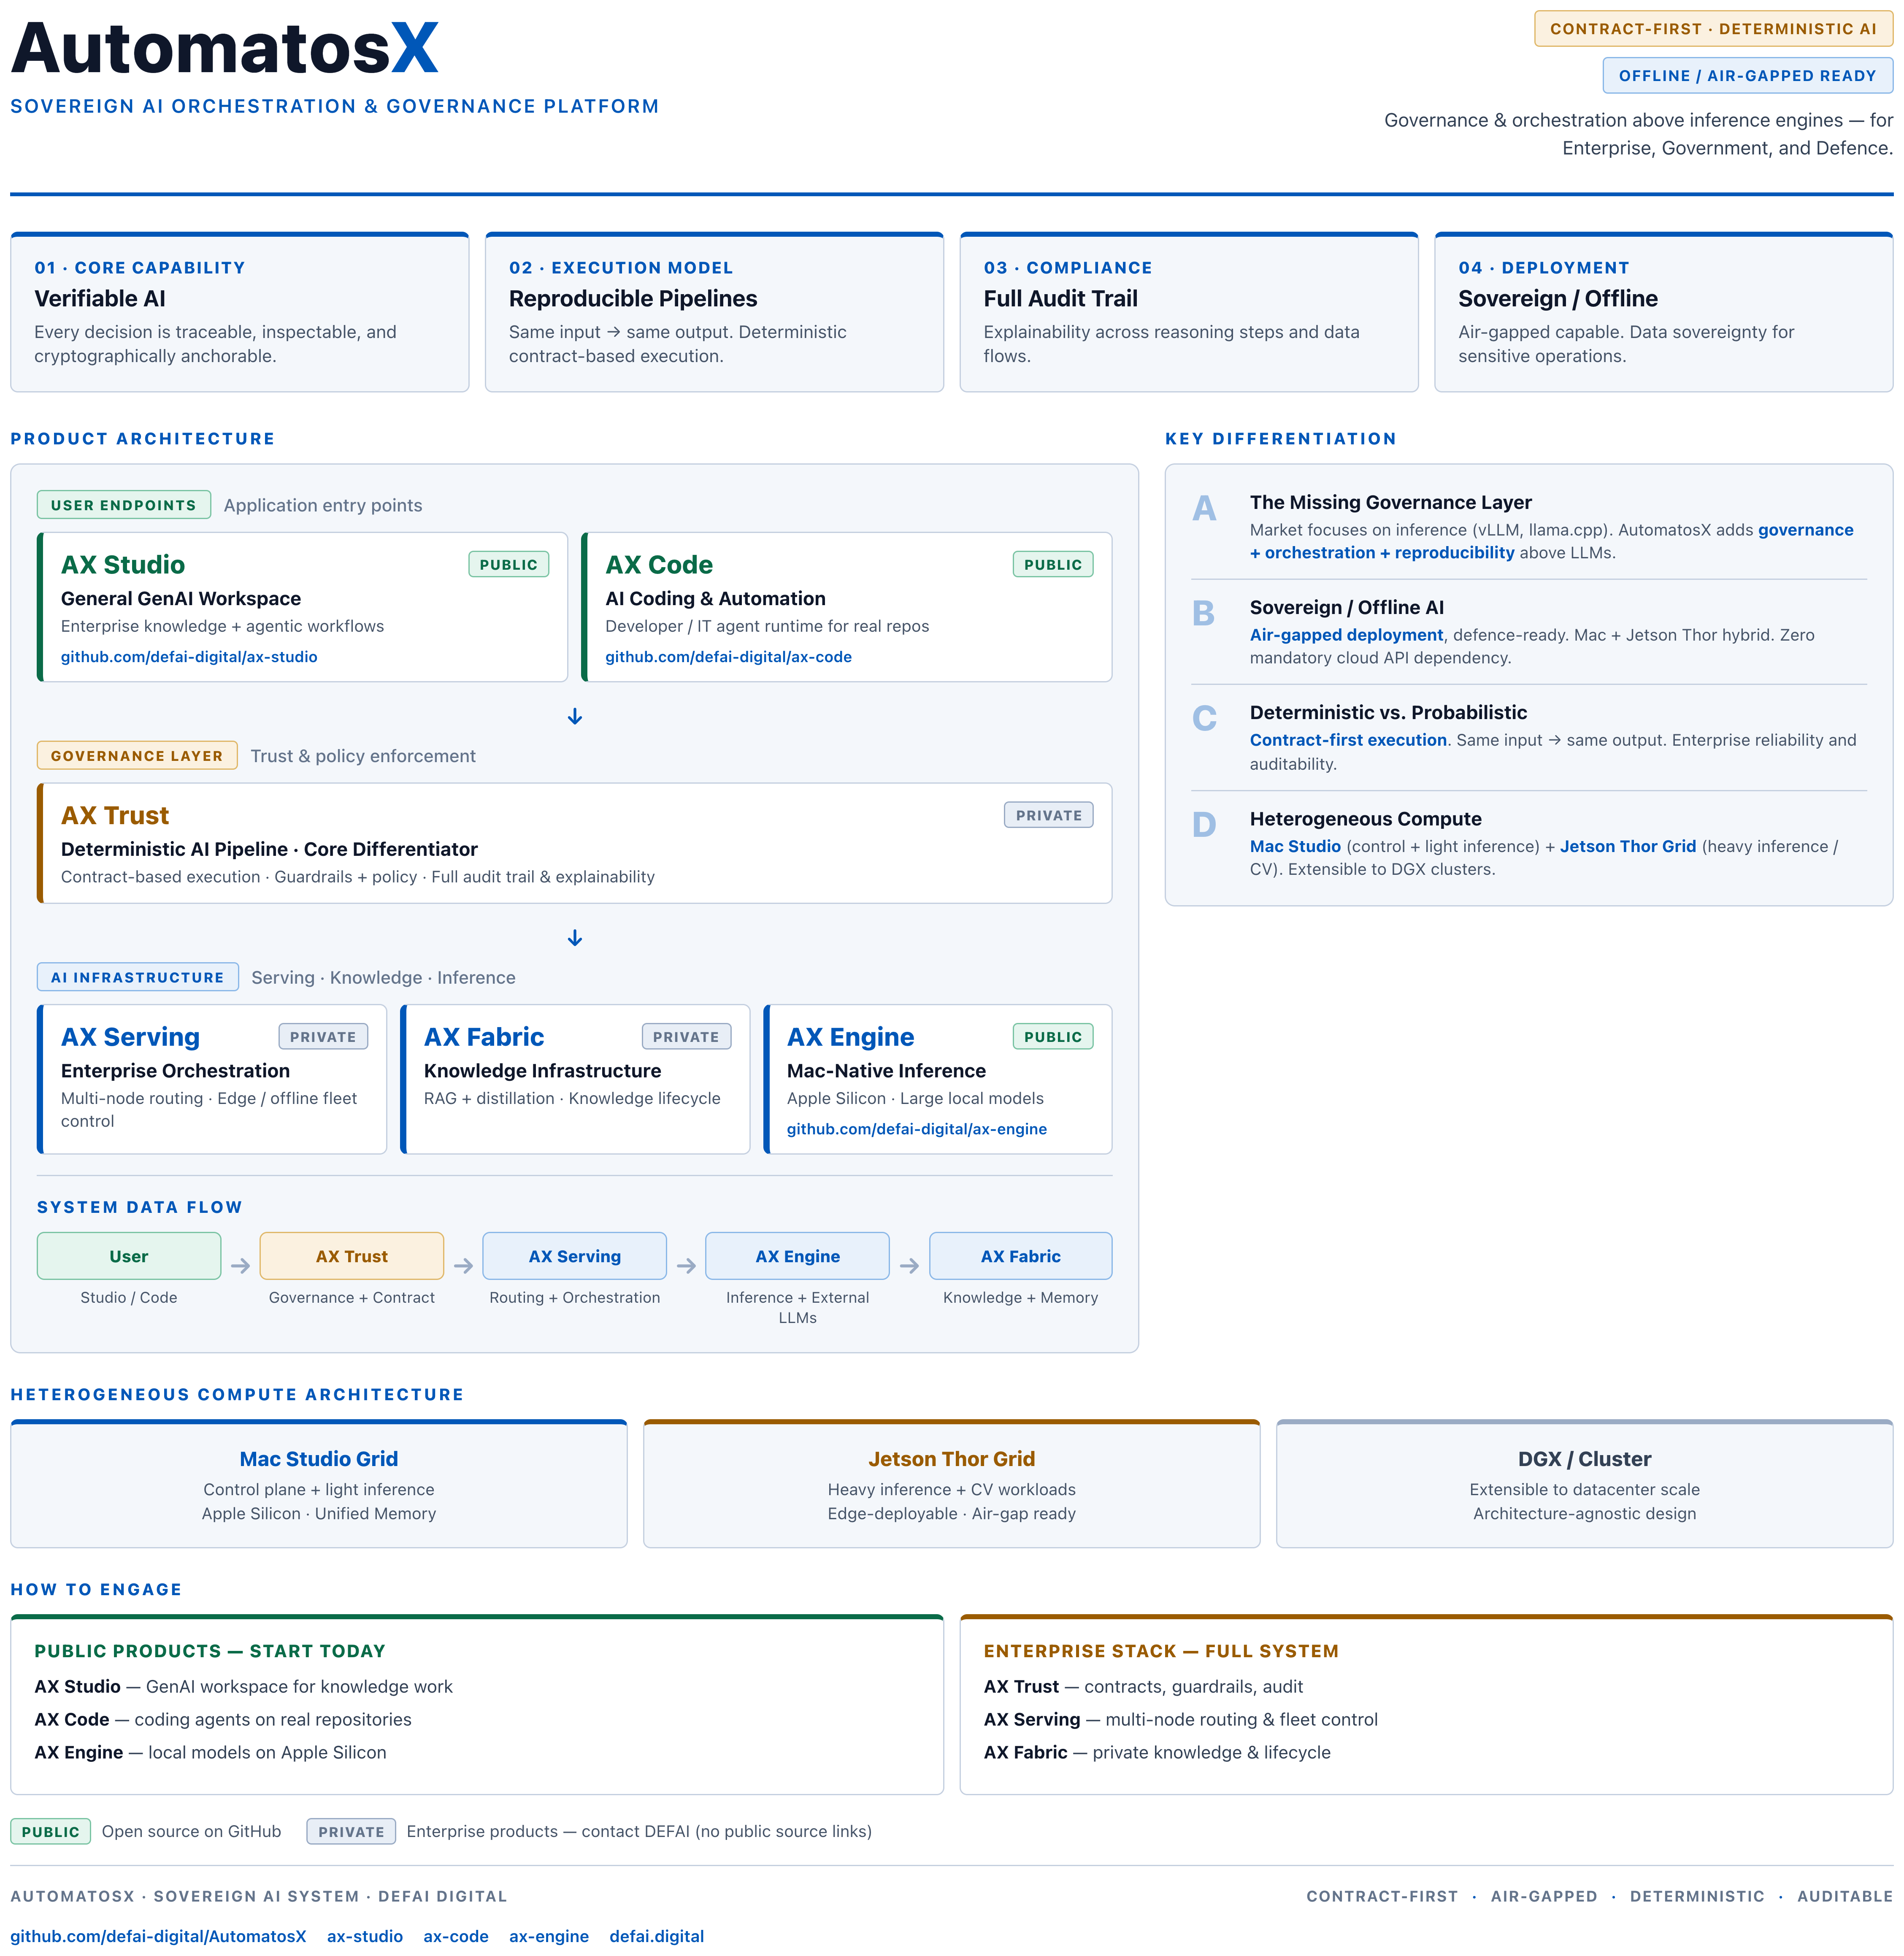Open the ax-engine GitHub link in AX Engine card
Viewport: 1904px width, 1956px height.
point(916,1129)
